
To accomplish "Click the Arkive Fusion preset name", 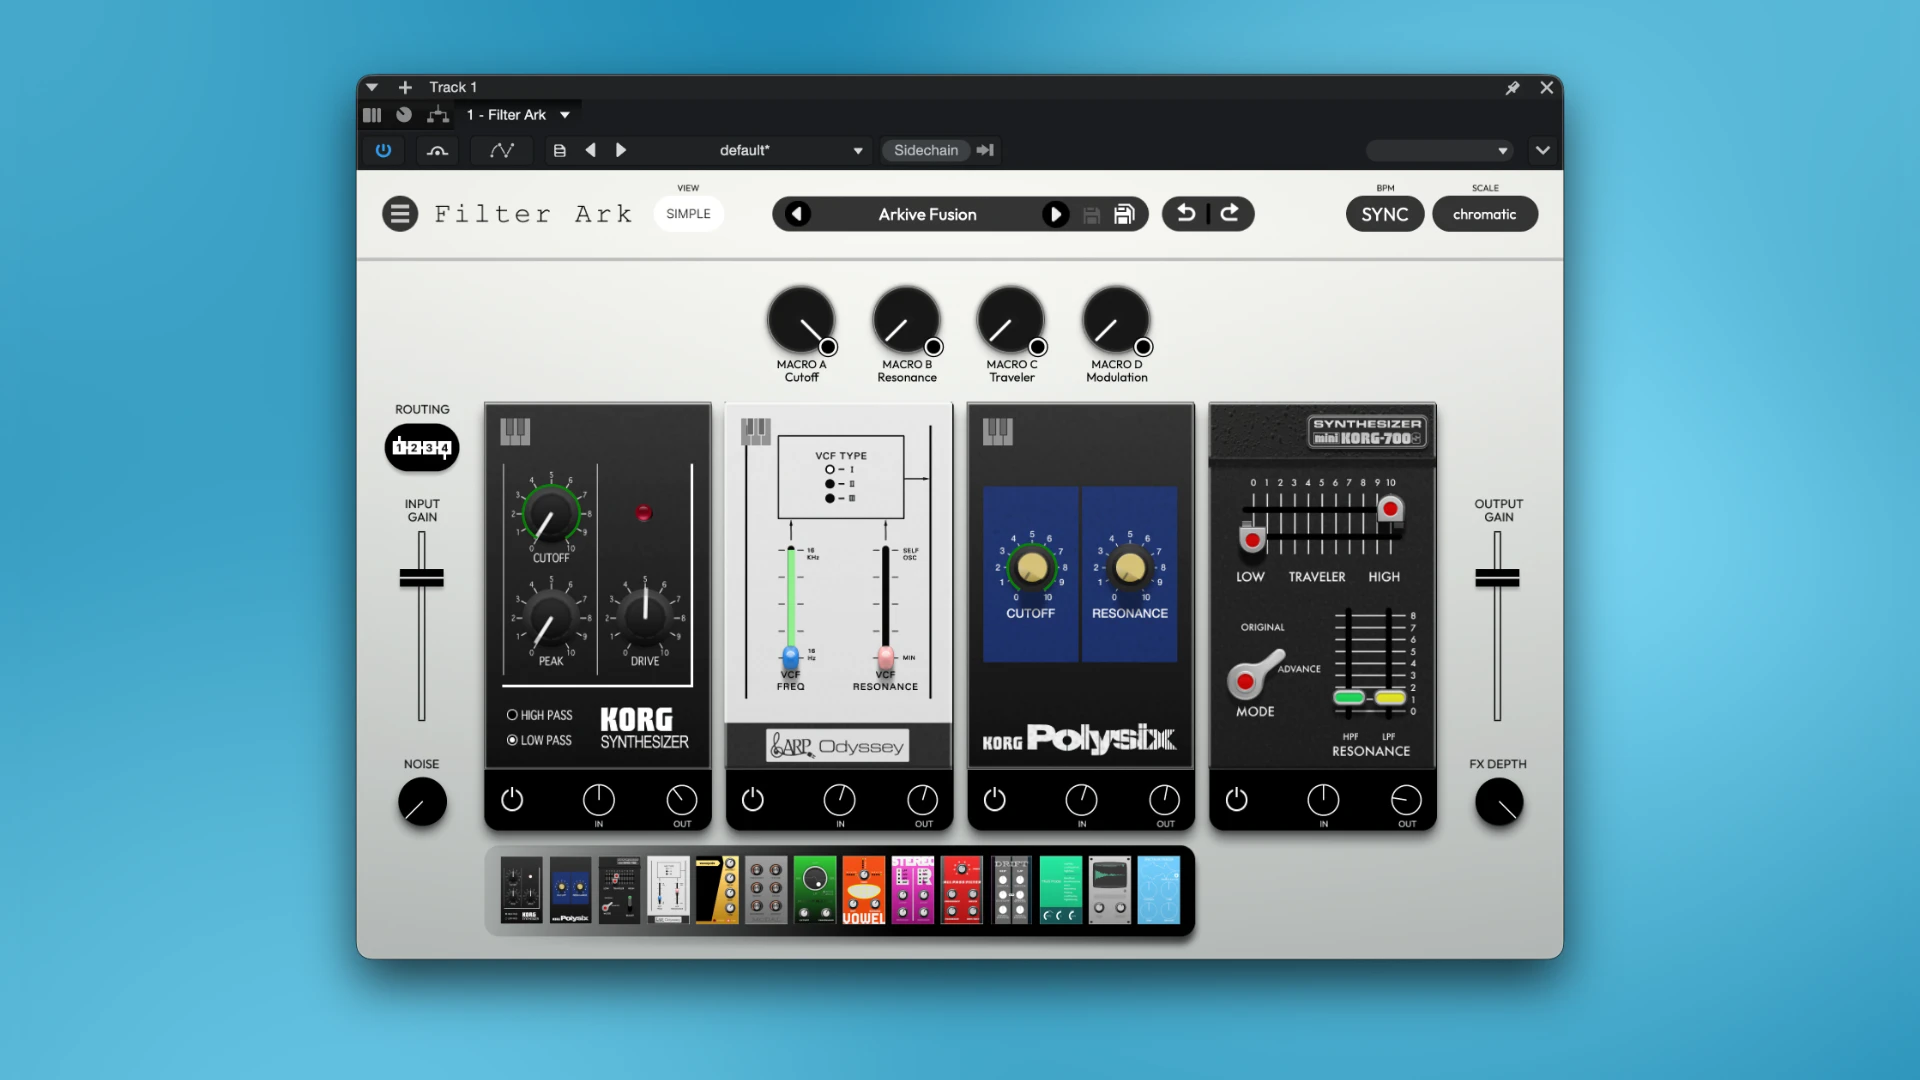I will [x=927, y=214].
